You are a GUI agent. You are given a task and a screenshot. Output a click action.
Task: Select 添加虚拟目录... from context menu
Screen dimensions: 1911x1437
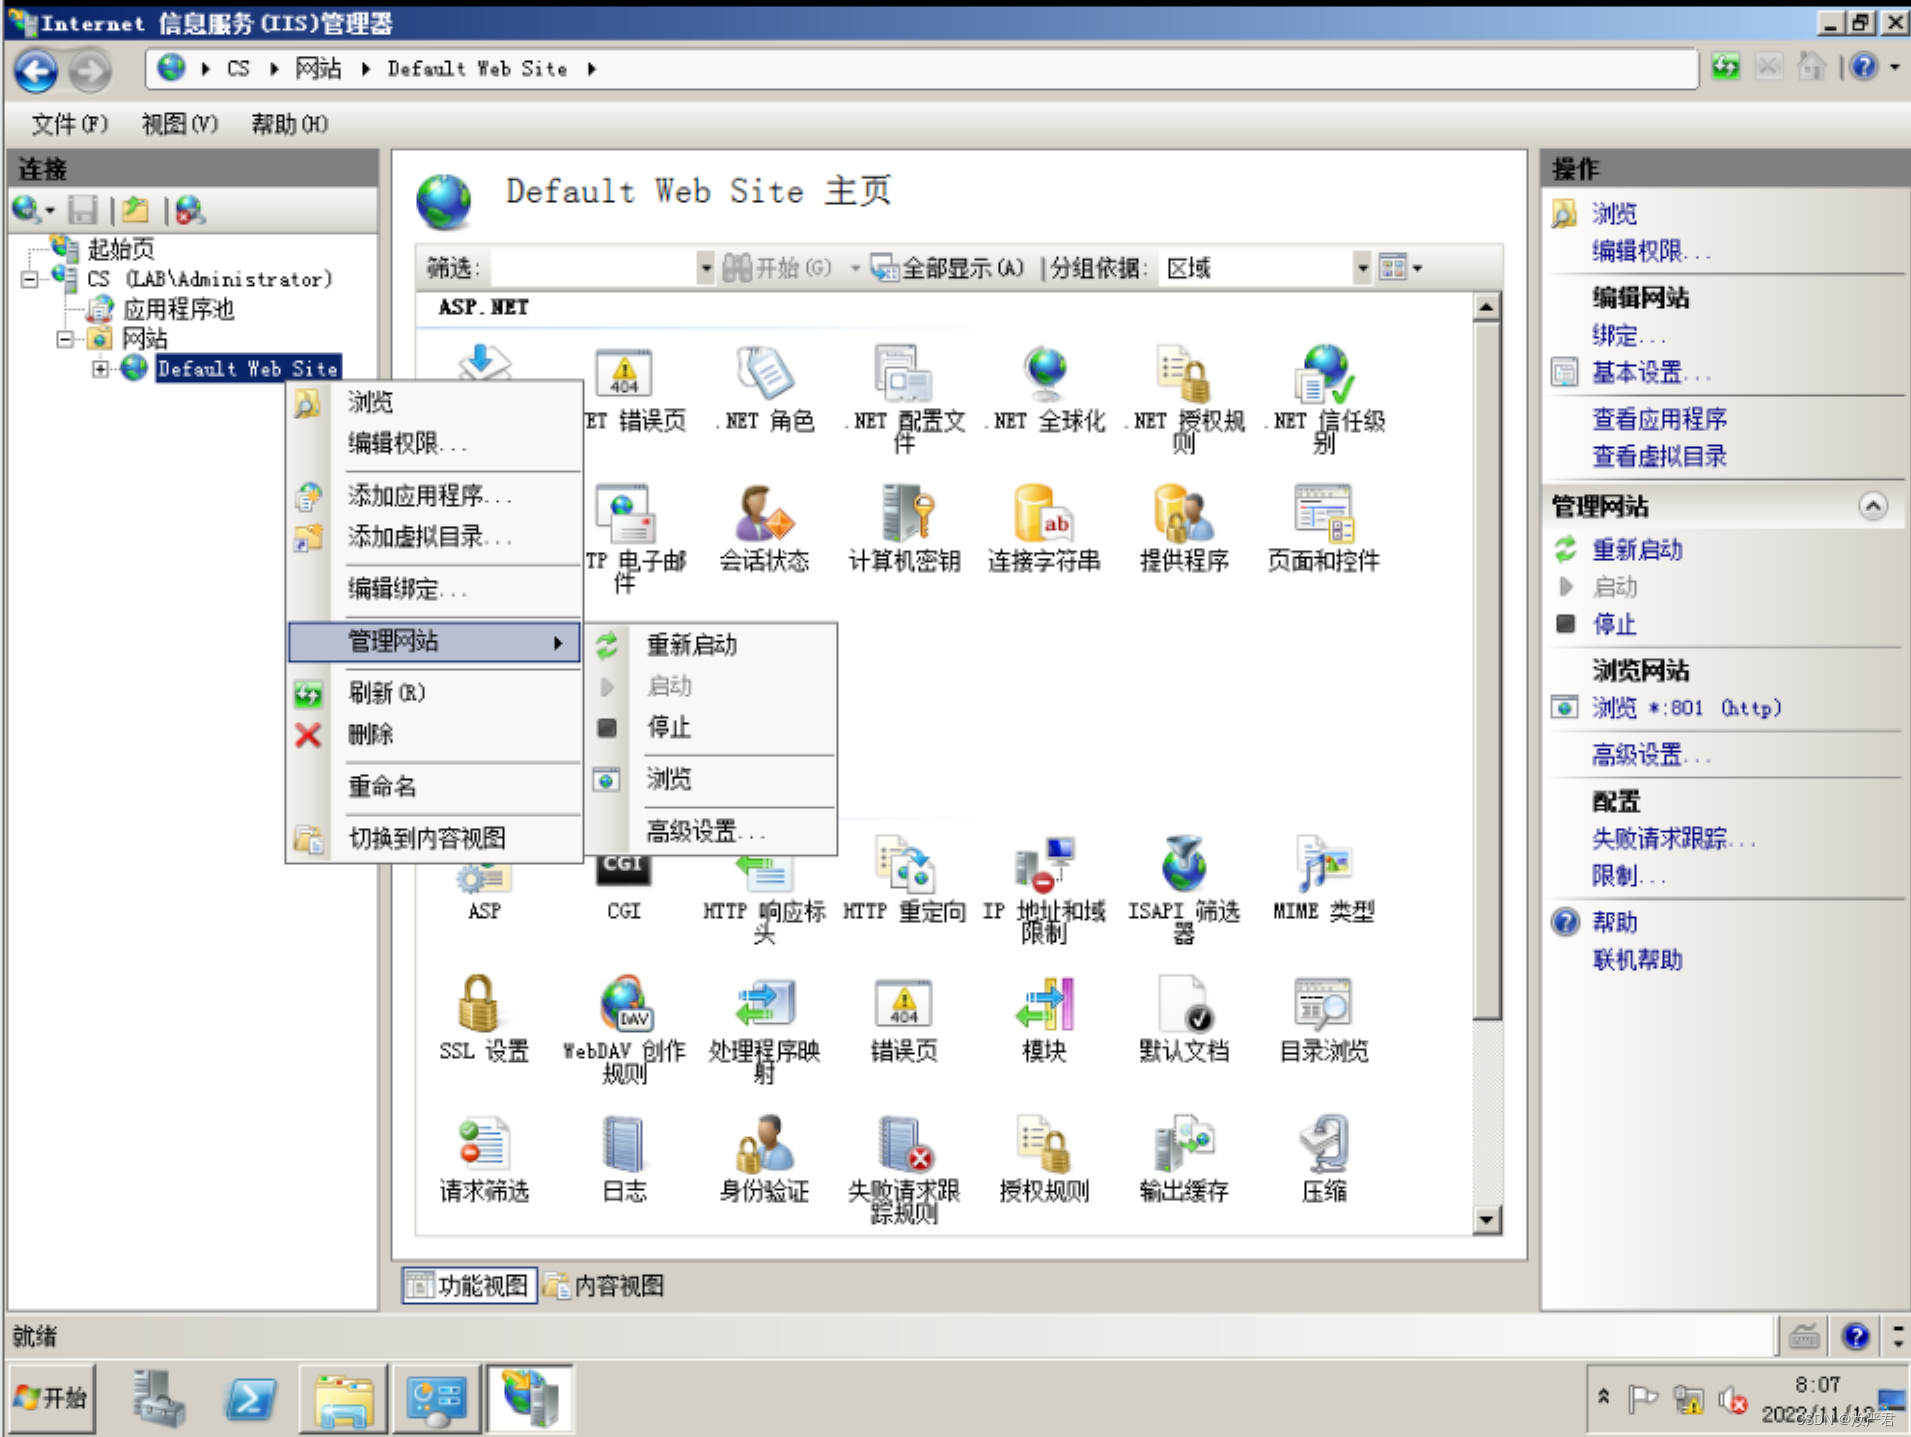click(435, 537)
